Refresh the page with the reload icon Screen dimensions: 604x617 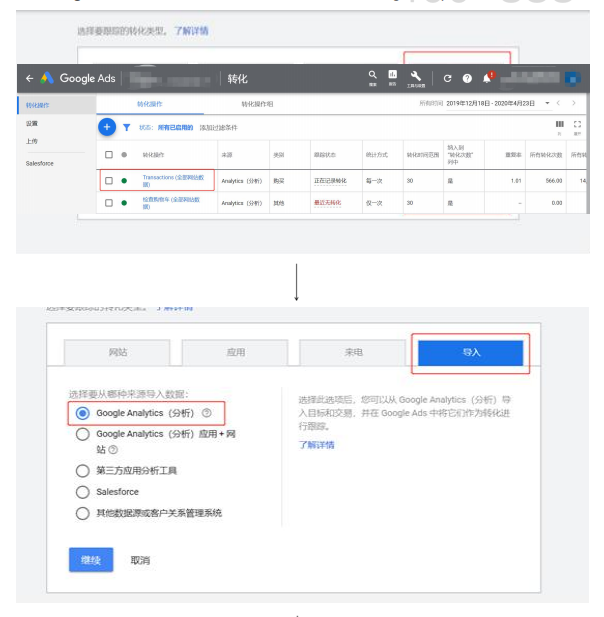click(x=447, y=78)
